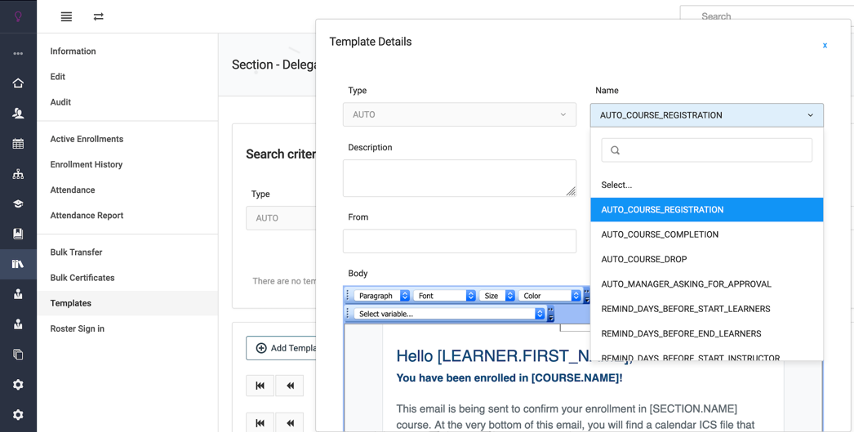Screen dimensions: 854x432
Task: Open the Font dropdown in editor toolbar
Action: (444, 296)
